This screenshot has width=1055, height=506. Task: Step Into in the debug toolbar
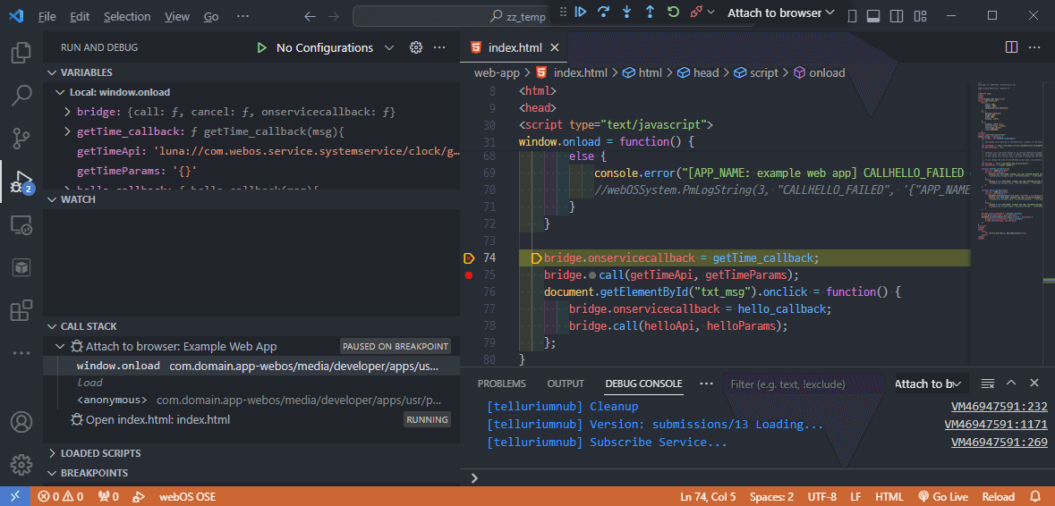[626, 12]
